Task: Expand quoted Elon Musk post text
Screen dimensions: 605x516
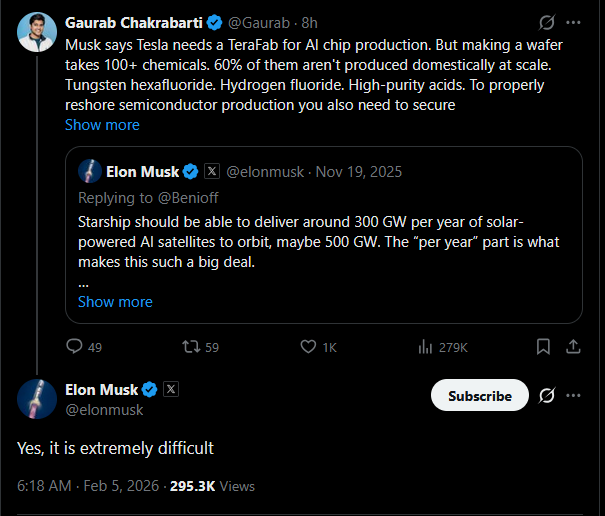Action: [115, 301]
